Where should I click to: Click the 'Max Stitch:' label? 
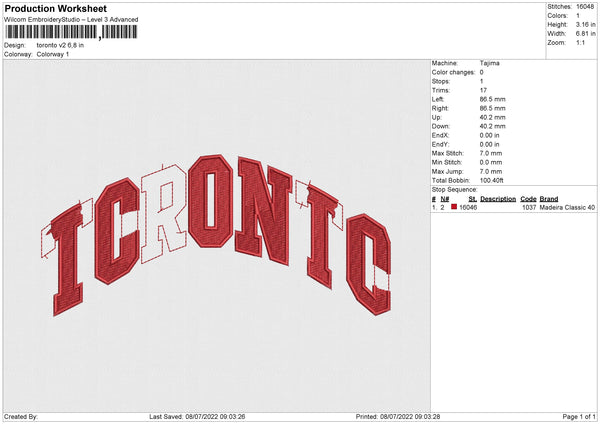[x=448, y=153]
